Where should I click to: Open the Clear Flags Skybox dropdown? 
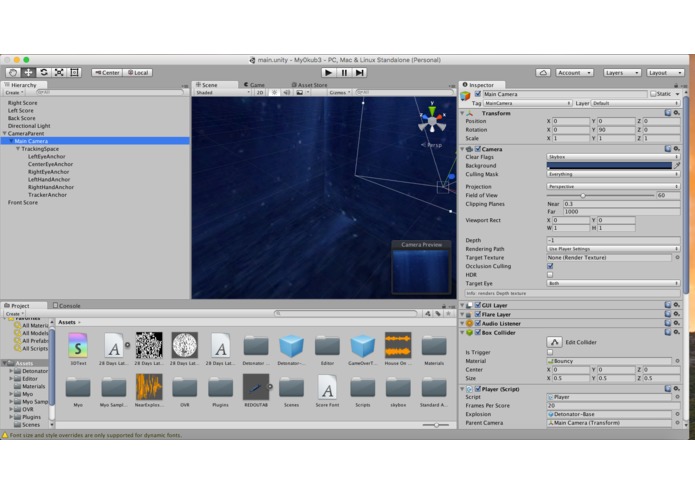613,157
